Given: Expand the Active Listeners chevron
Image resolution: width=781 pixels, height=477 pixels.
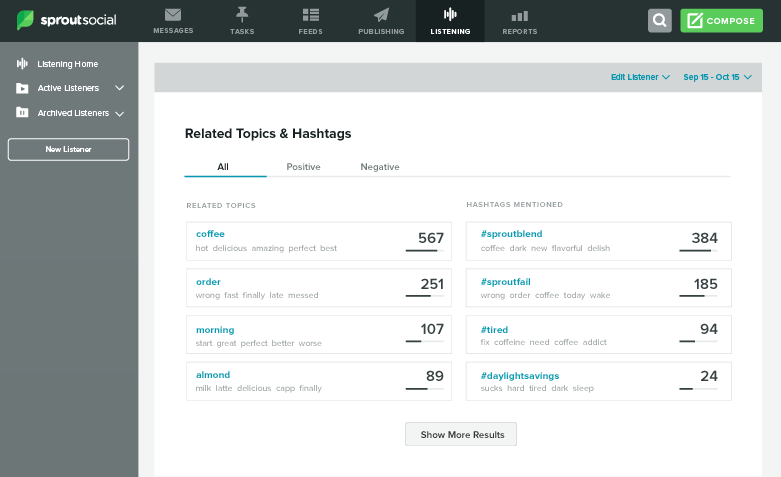Looking at the screenshot, I should click(x=120, y=88).
